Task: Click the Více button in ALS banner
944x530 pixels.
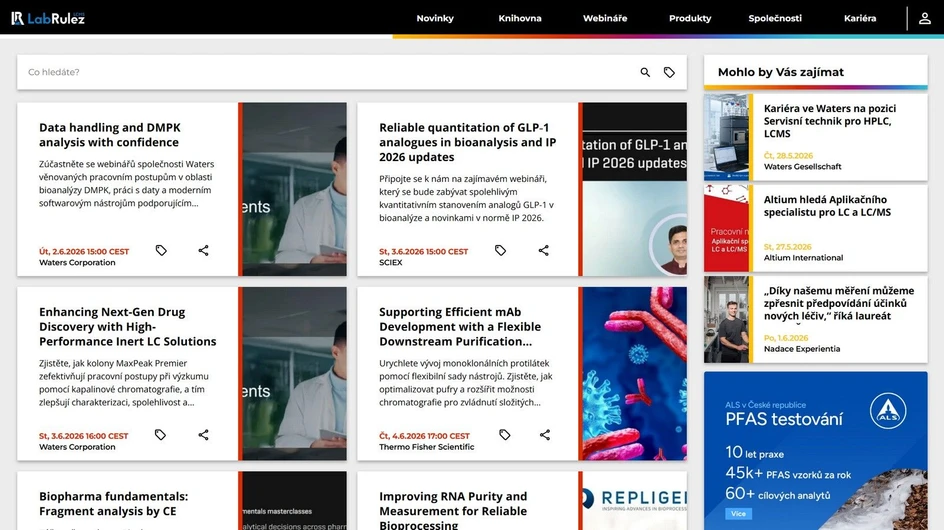Action: 738,514
